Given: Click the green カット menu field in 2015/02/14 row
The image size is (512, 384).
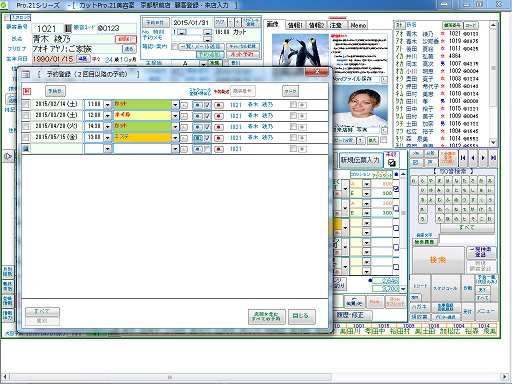Looking at the screenshot, I should pyautogui.click(x=142, y=105).
